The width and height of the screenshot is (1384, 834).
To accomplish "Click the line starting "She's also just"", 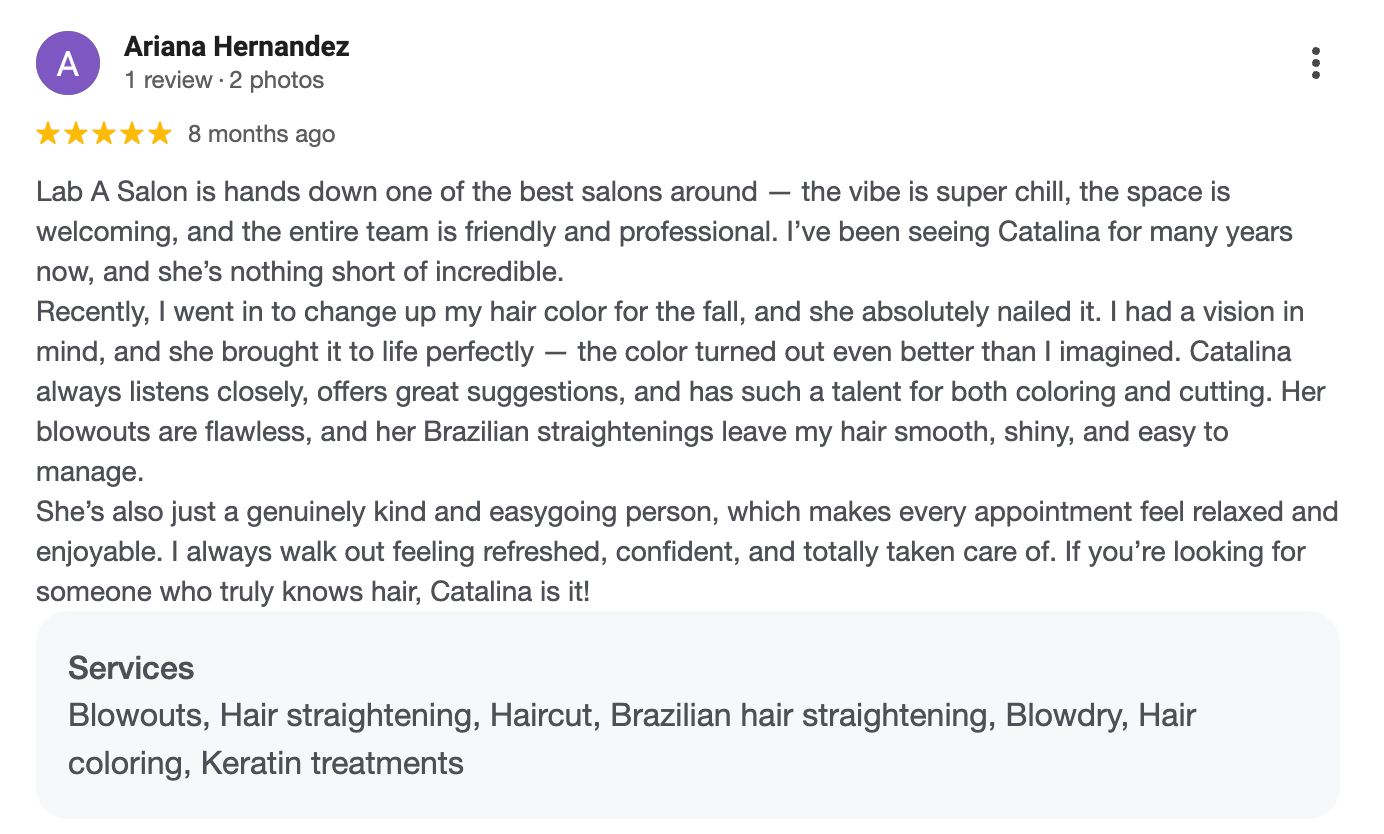I will tap(687, 512).
